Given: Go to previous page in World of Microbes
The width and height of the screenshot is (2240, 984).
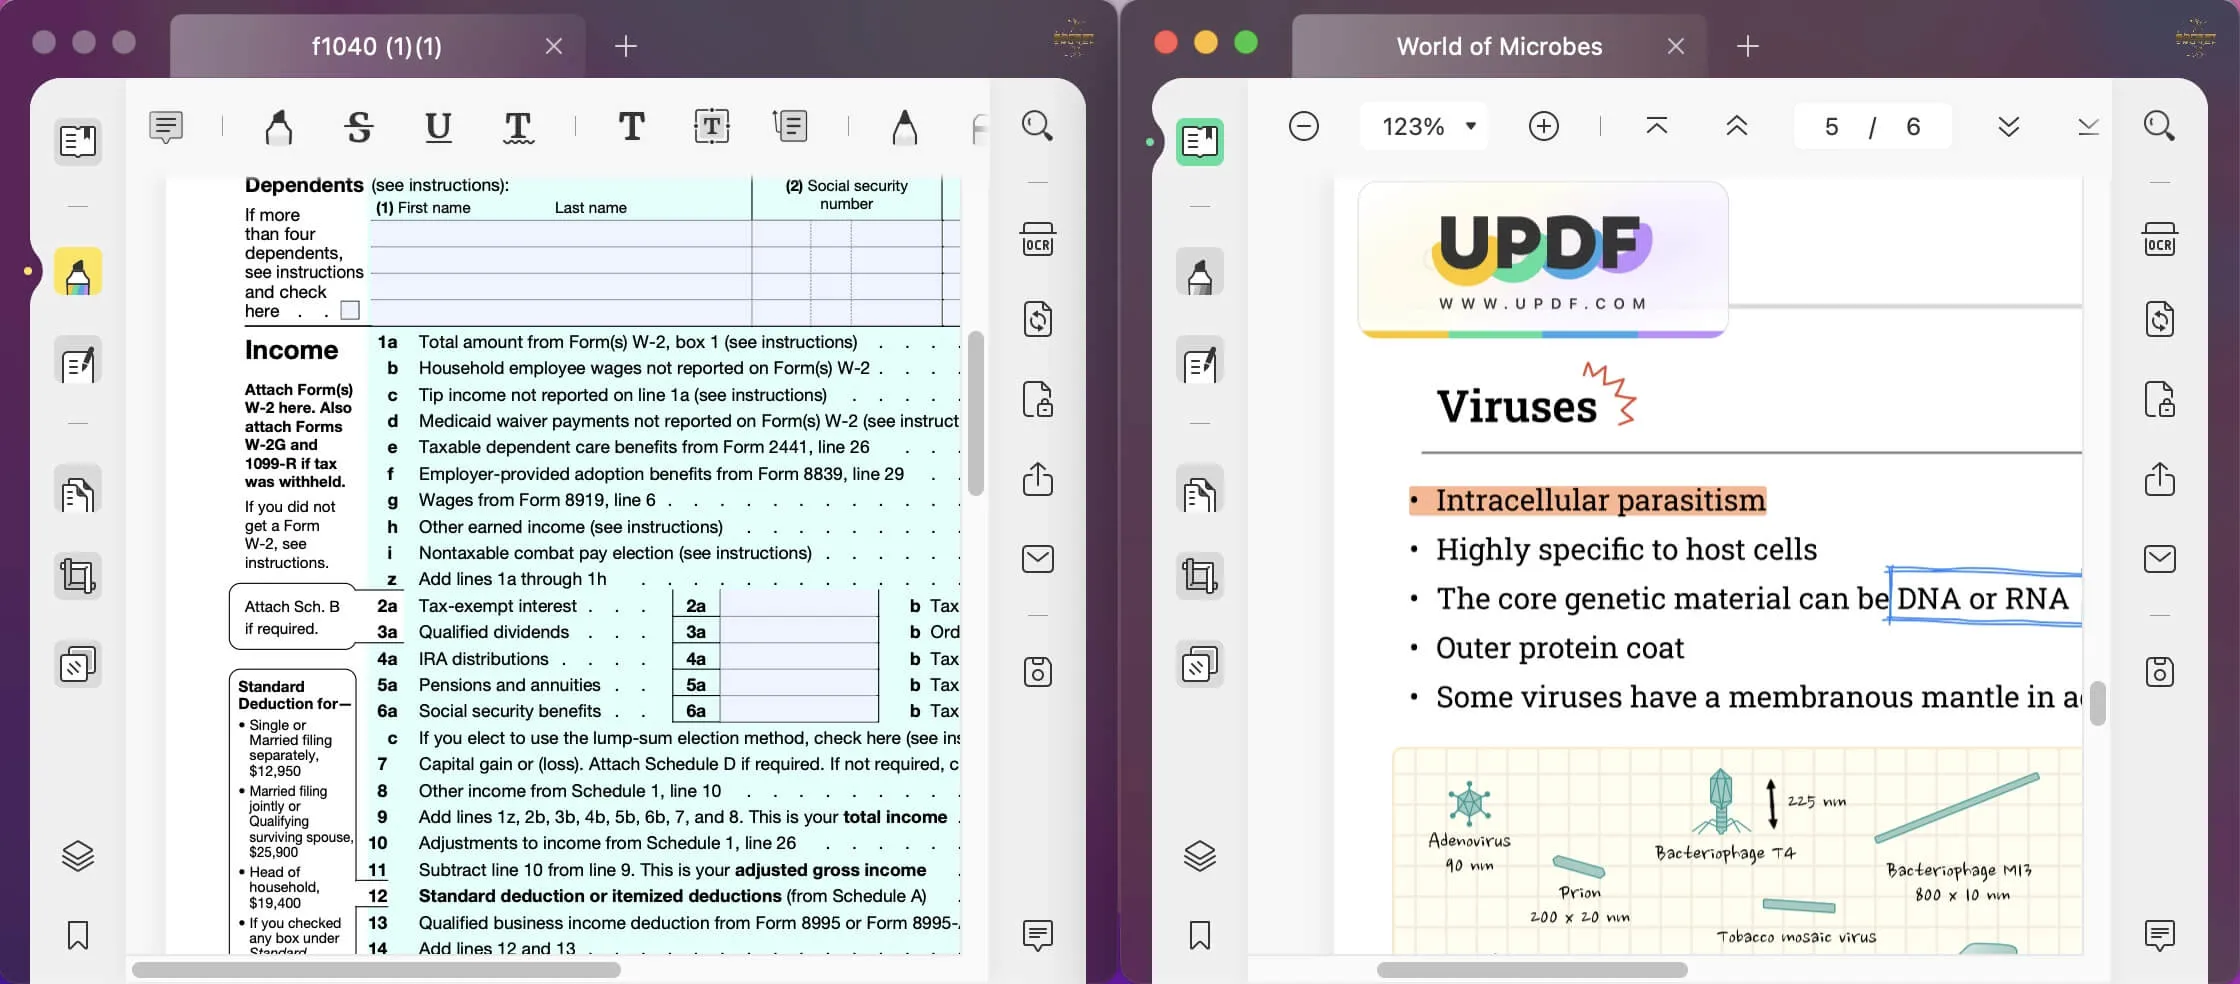Looking at the screenshot, I should coord(1737,127).
